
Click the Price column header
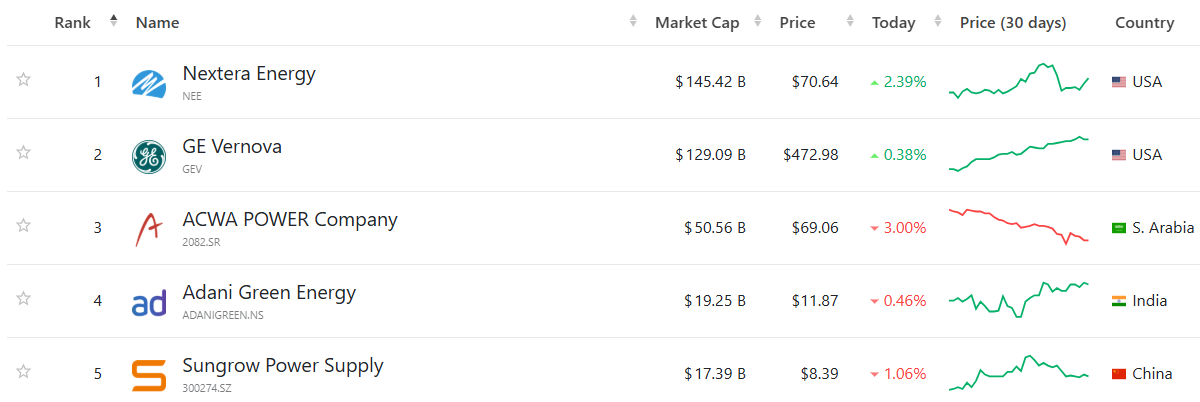tap(797, 23)
